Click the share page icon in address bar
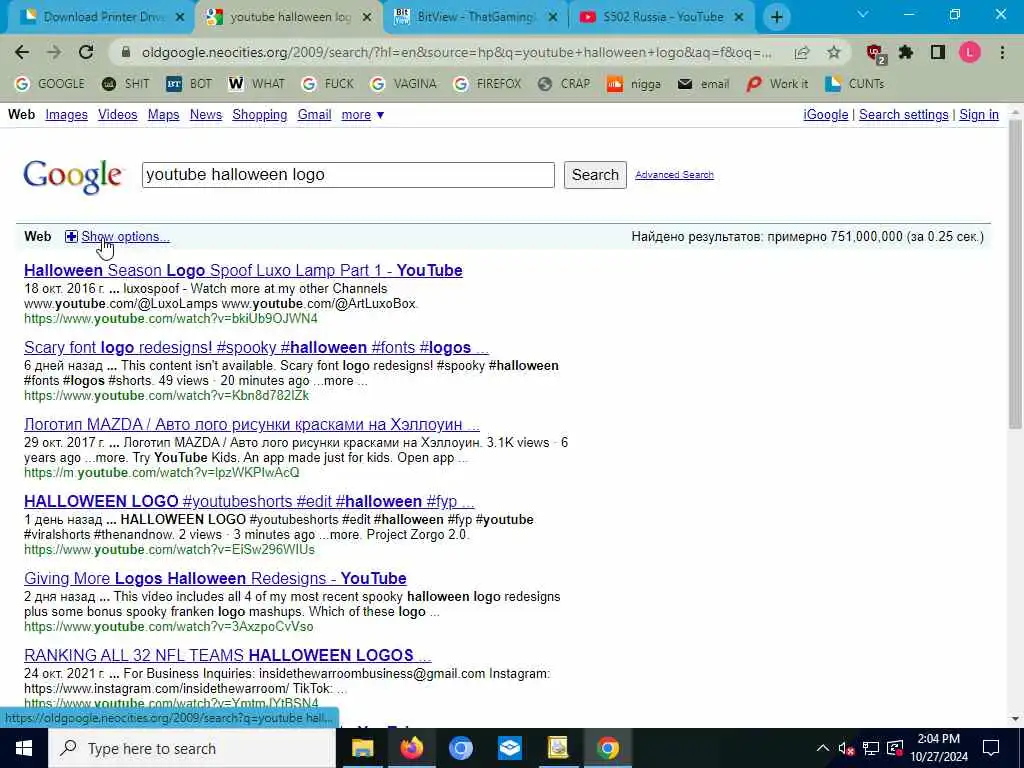1024x768 pixels. [802, 52]
